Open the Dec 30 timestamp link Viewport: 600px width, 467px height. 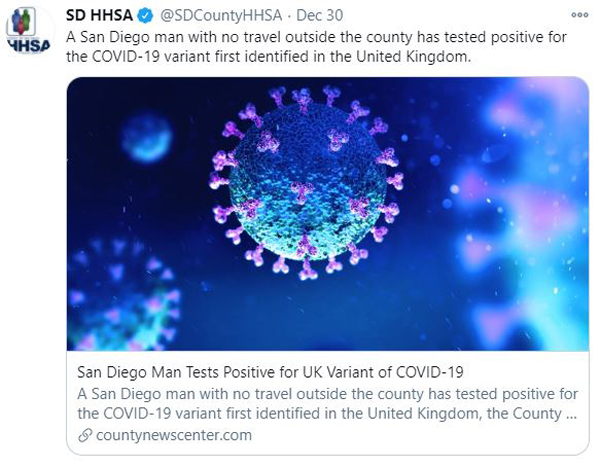(320, 16)
